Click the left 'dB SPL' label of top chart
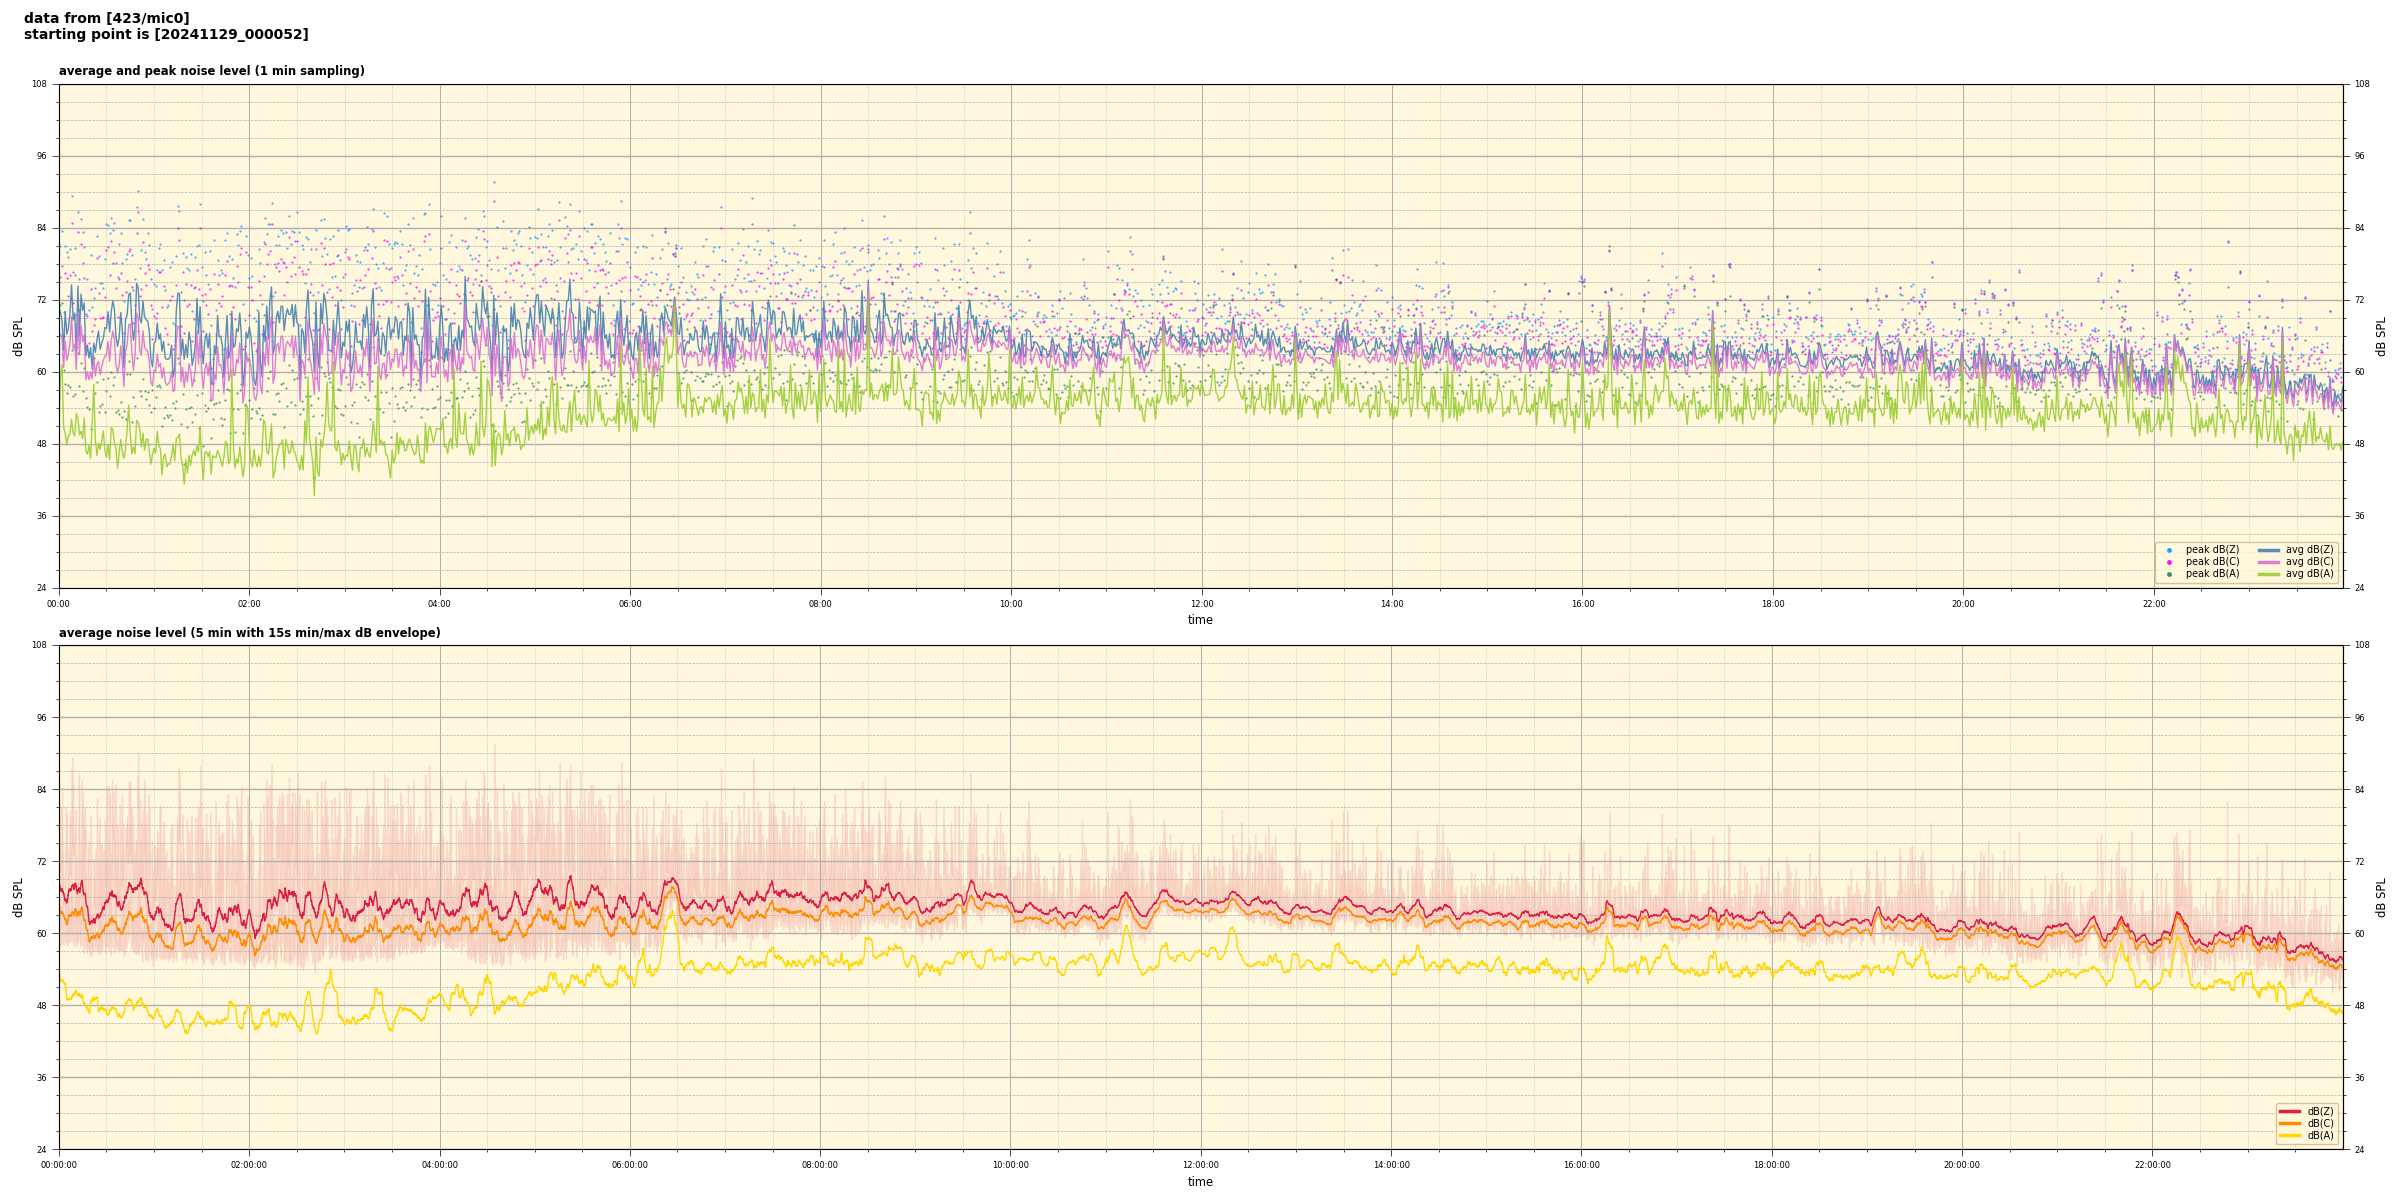Image resolution: width=2400 pixels, height=1200 pixels. coord(18,336)
